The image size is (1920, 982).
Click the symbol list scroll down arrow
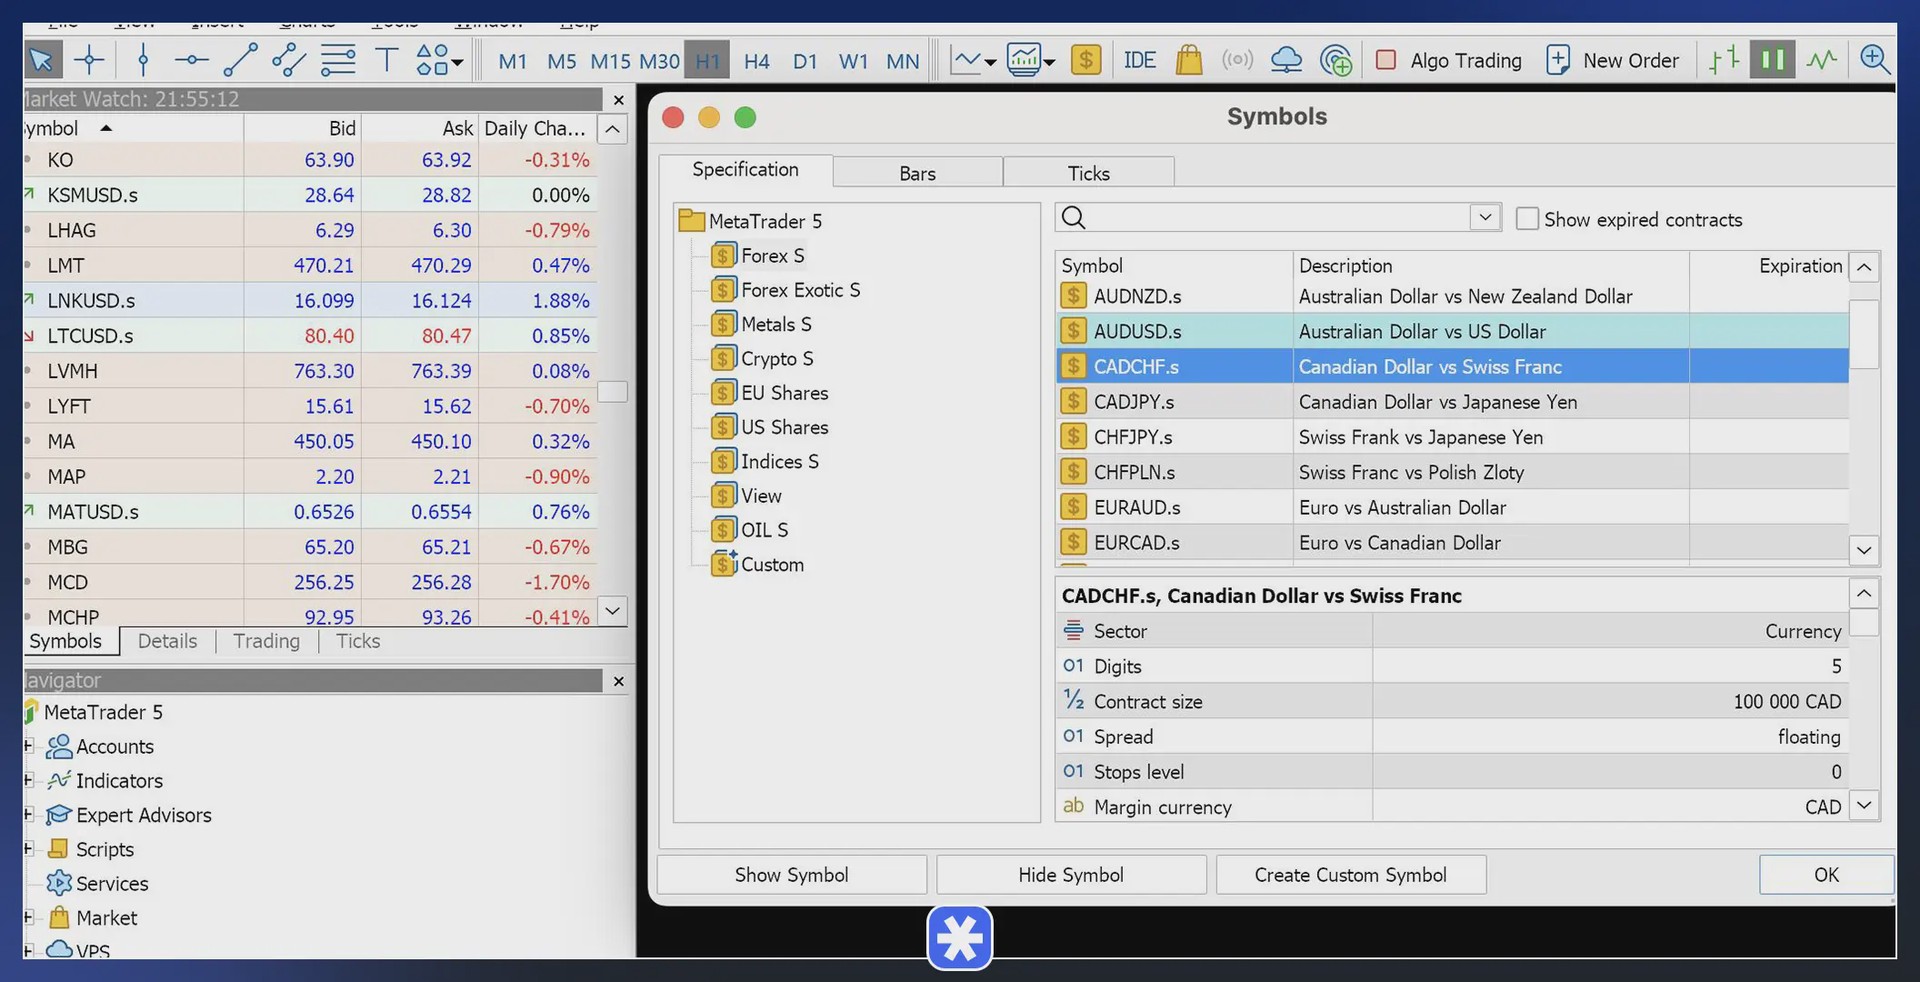[x=1864, y=550]
